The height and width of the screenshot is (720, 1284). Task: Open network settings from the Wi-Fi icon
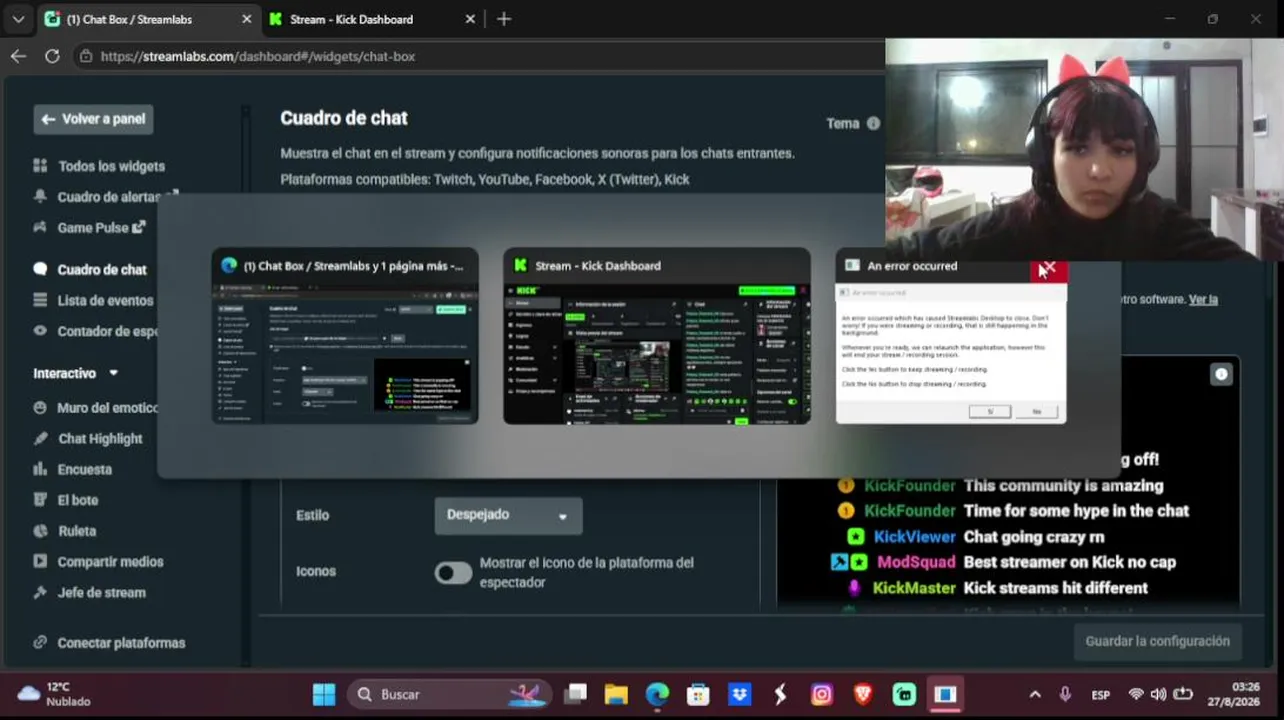1136,694
